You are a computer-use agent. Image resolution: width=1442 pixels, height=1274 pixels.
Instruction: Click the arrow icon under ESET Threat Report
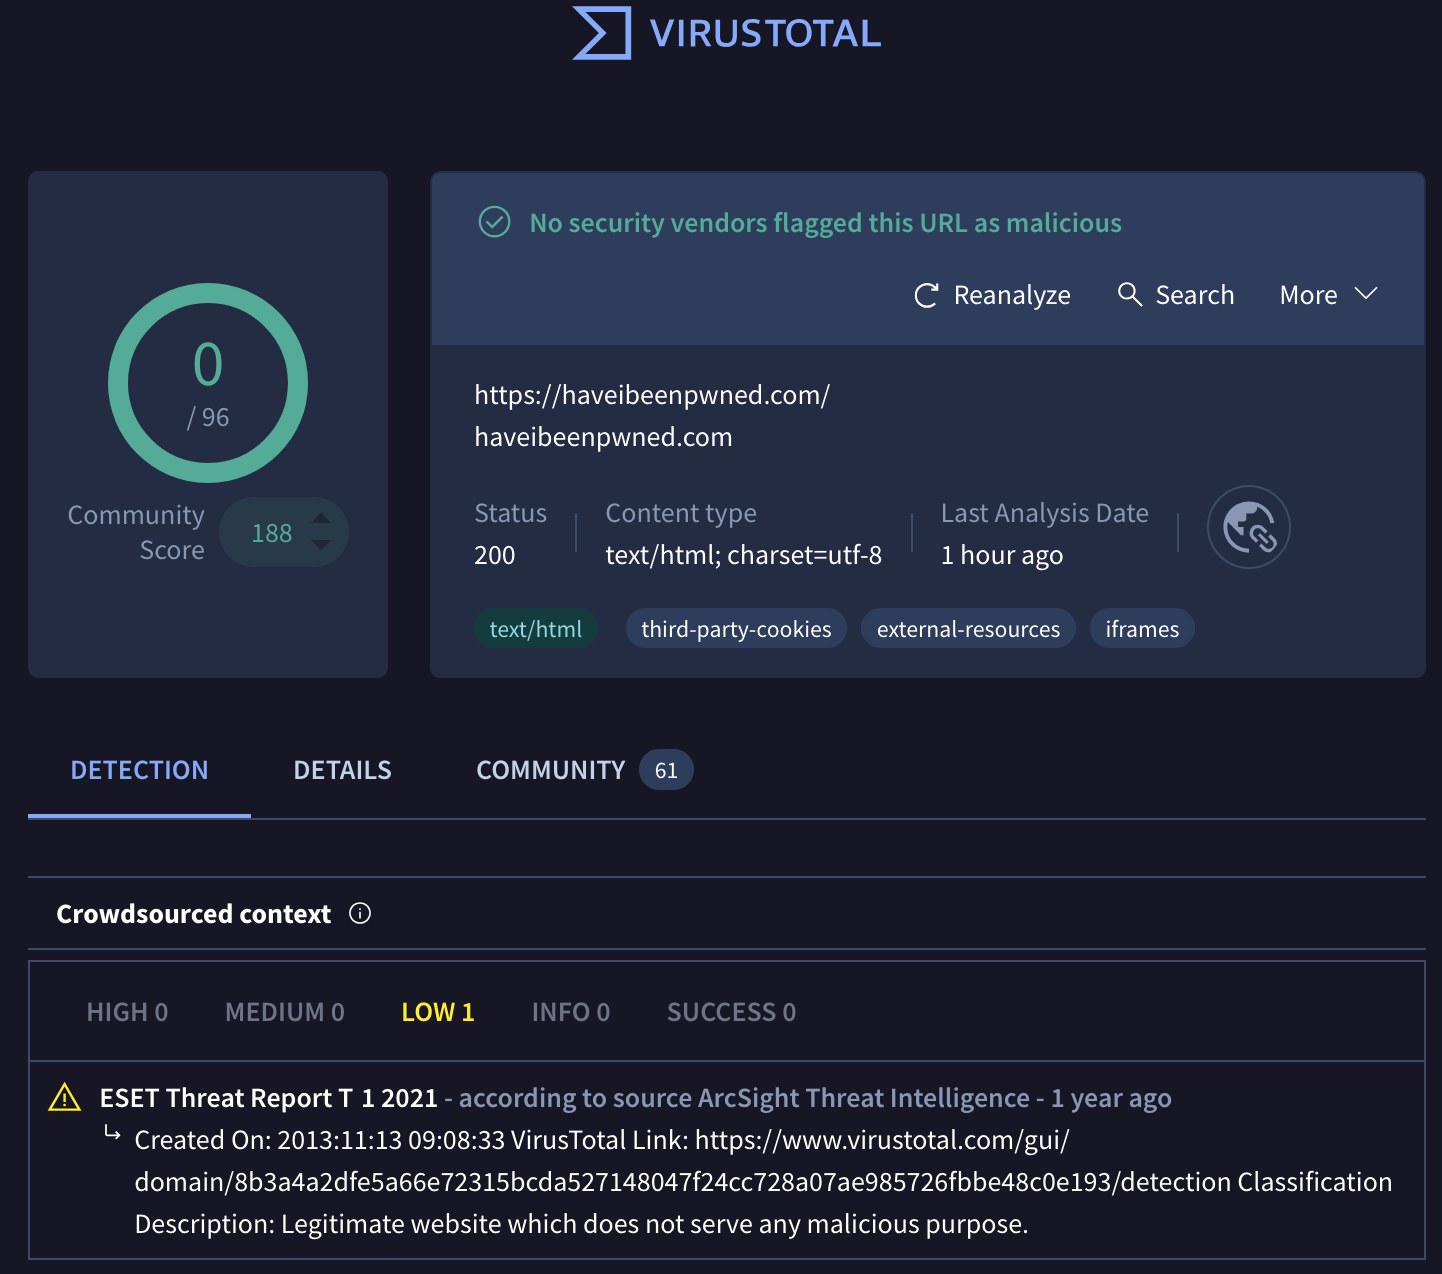[113, 1134]
